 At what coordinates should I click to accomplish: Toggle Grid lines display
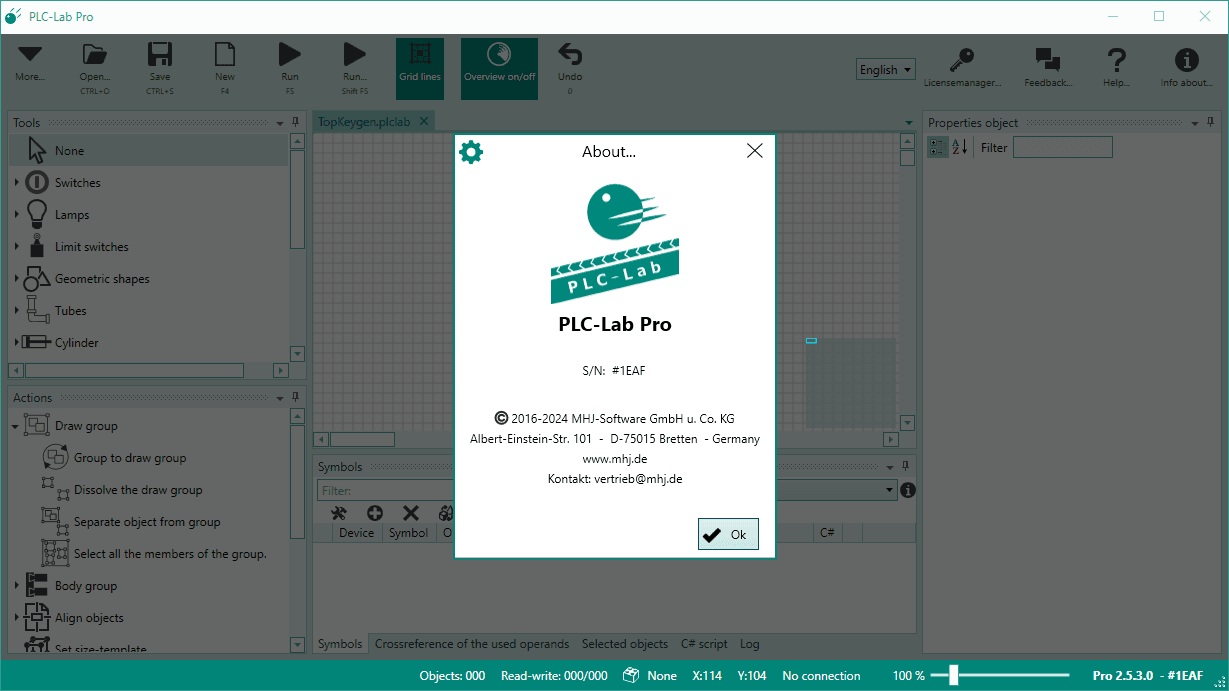(x=419, y=67)
